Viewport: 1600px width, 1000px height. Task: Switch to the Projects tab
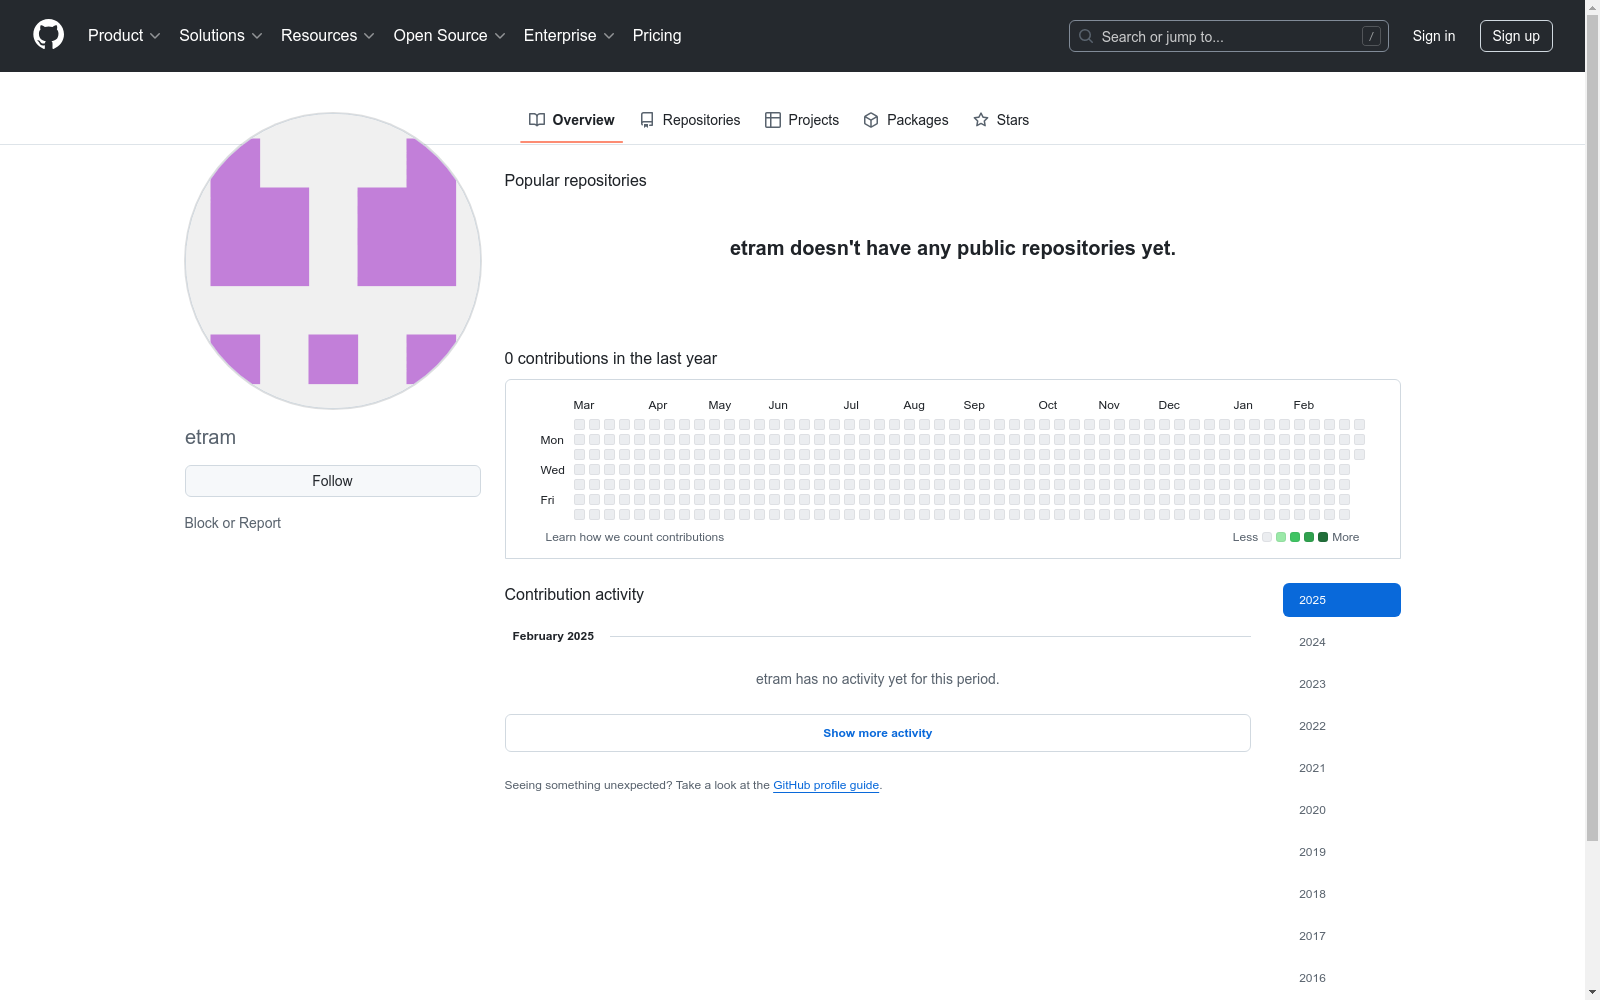(x=802, y=120)
